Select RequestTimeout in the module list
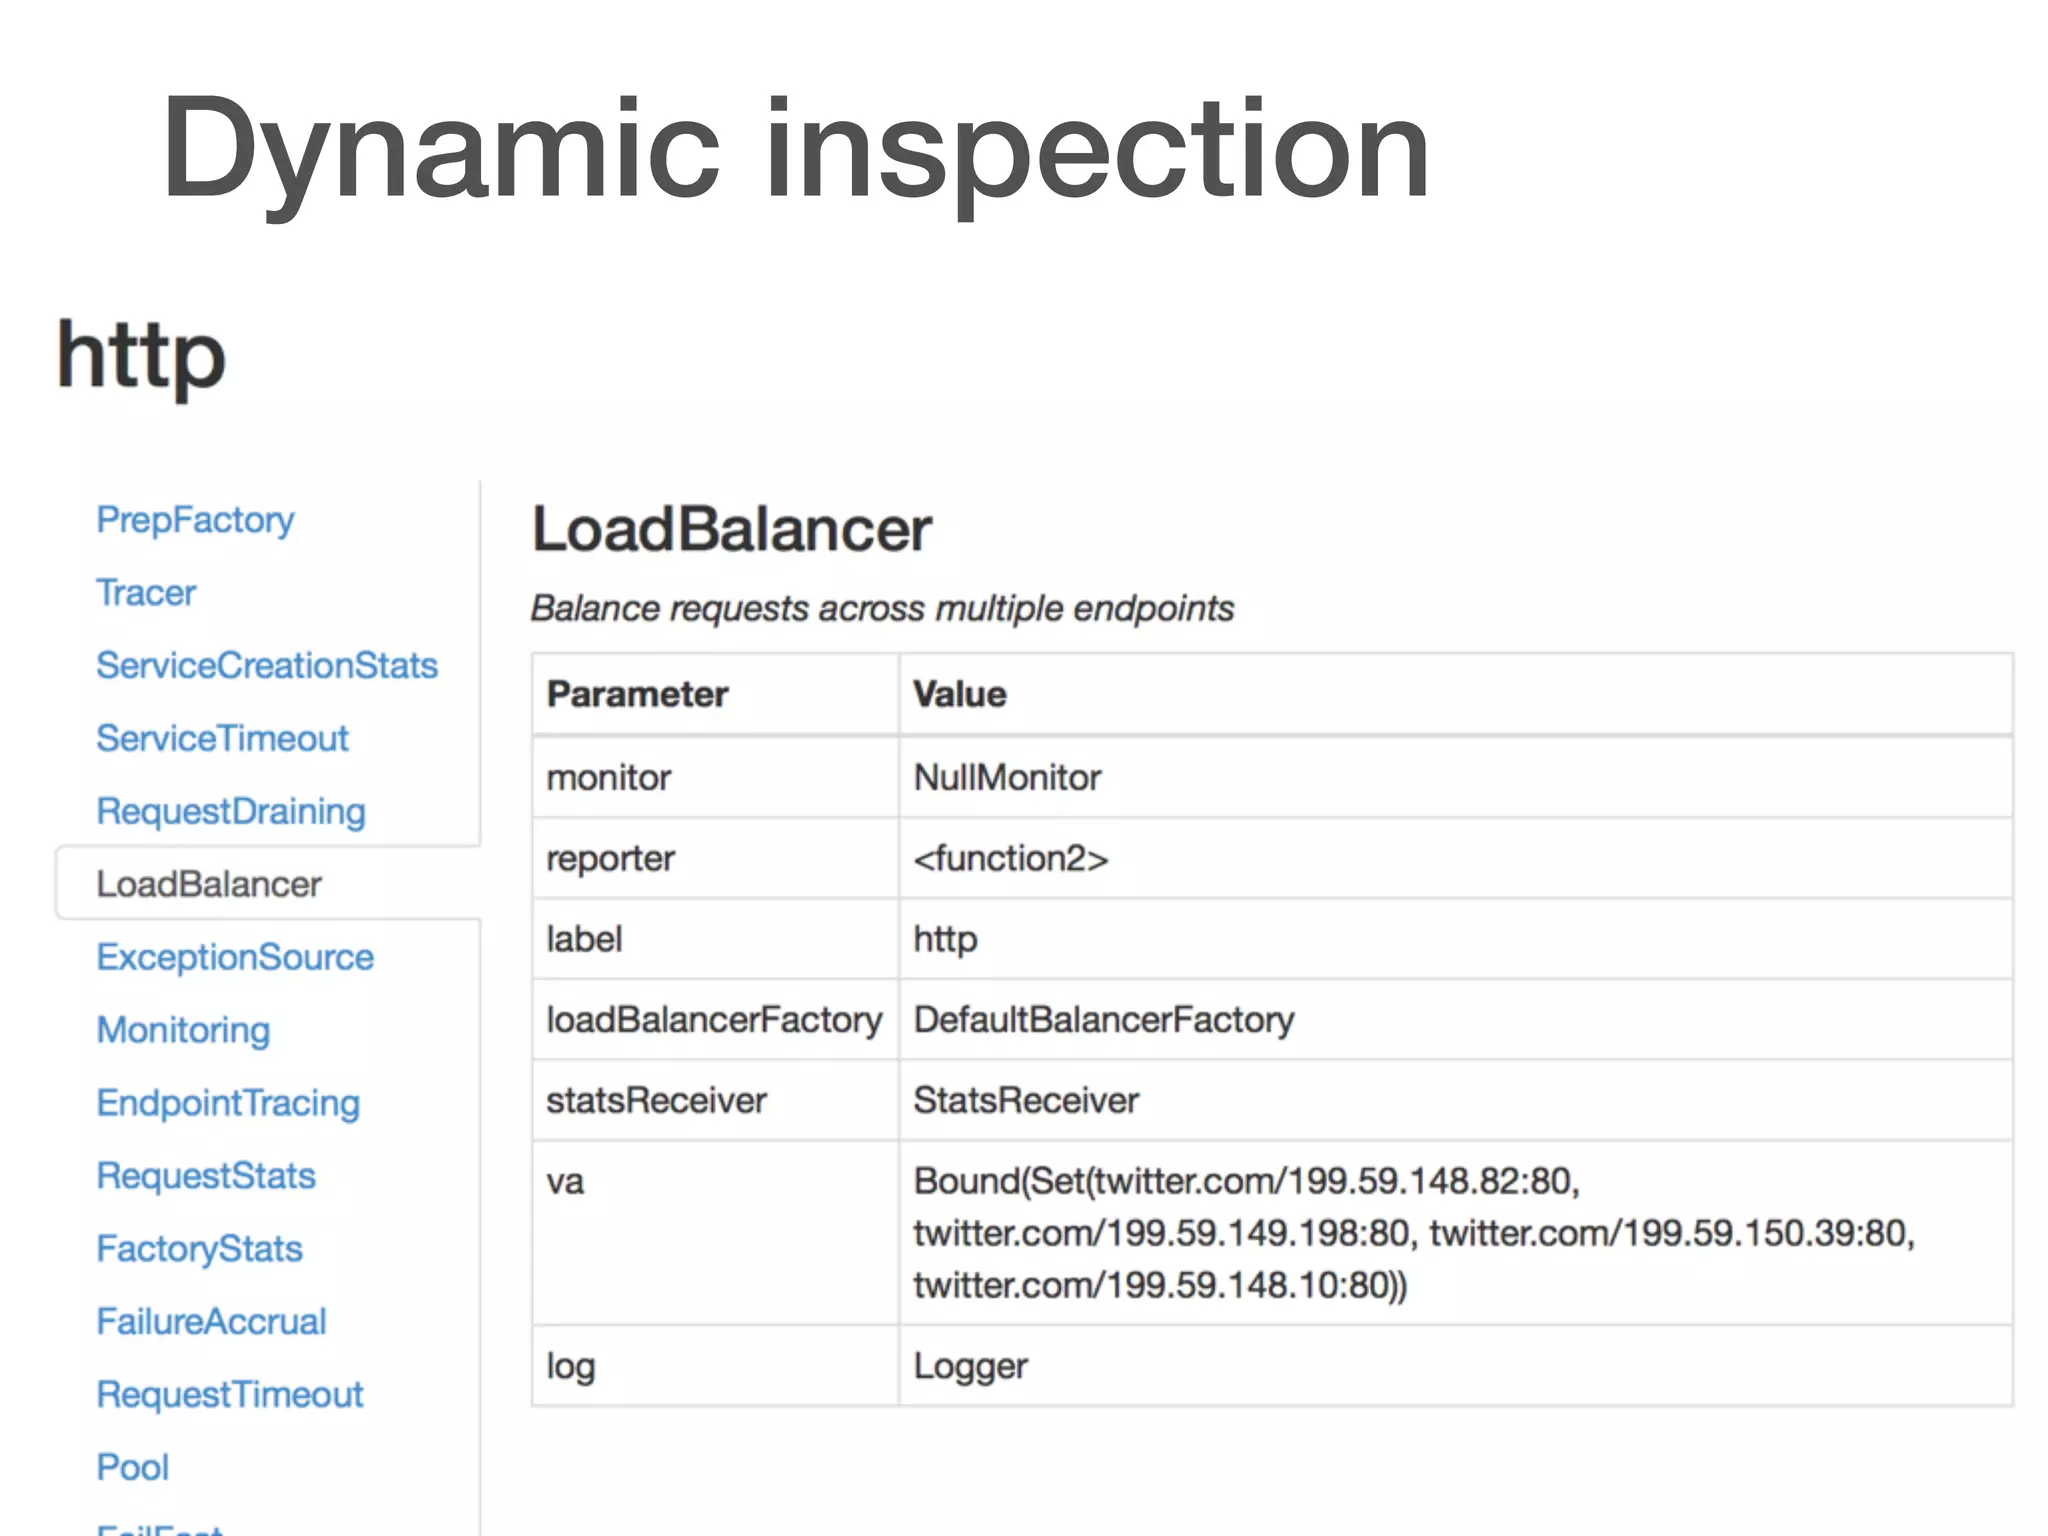2048x1536 pixels. (230, 1395)
